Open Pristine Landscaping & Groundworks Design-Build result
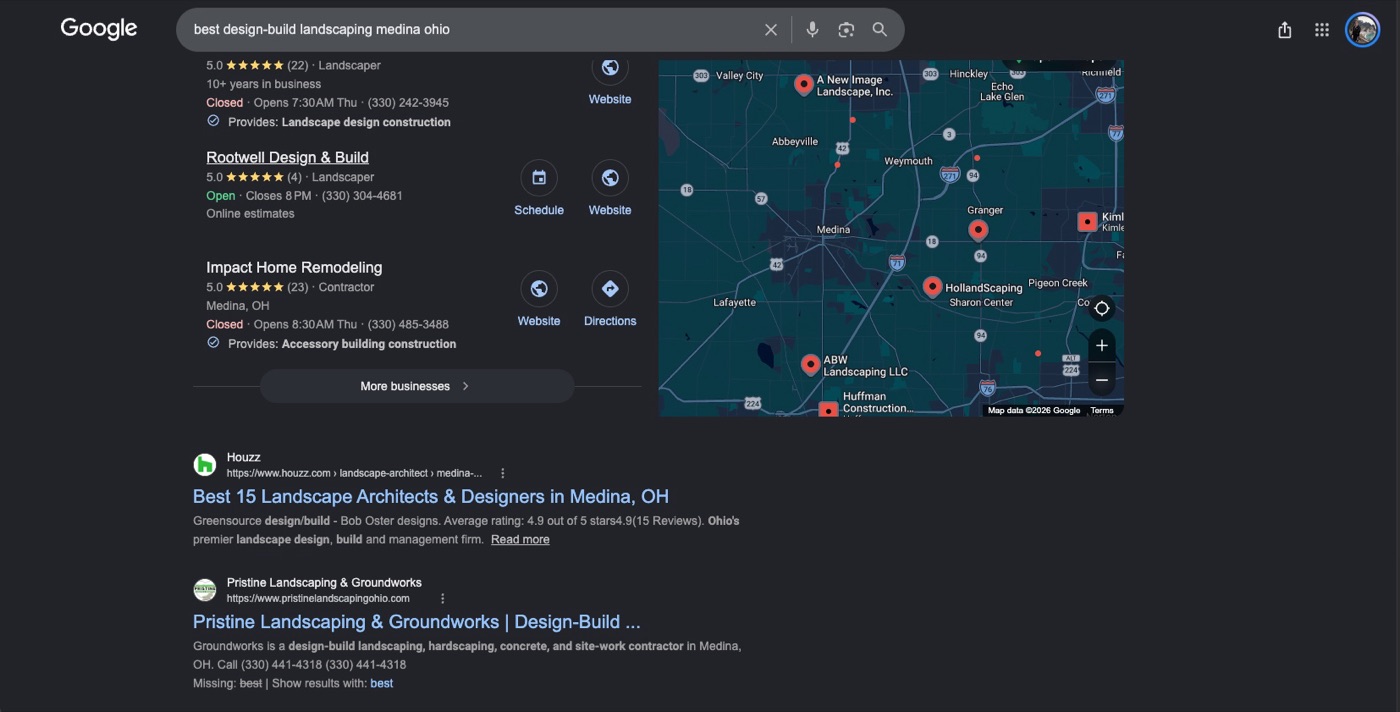The width and height of the screenshot is (1400, 712). click(x=417, y=621)
